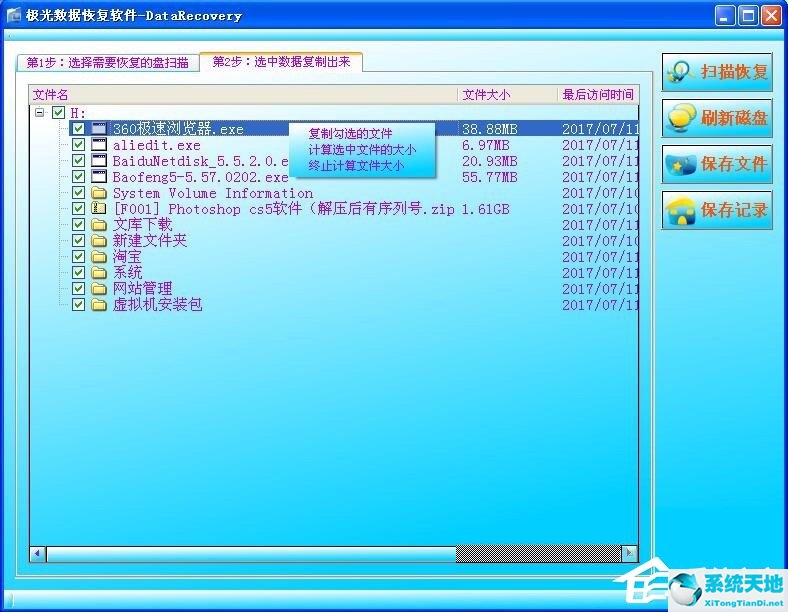Viewport: 788px width, 612px height.
Task: Click the 6.97MB size cell
Action: pos(485,145)
